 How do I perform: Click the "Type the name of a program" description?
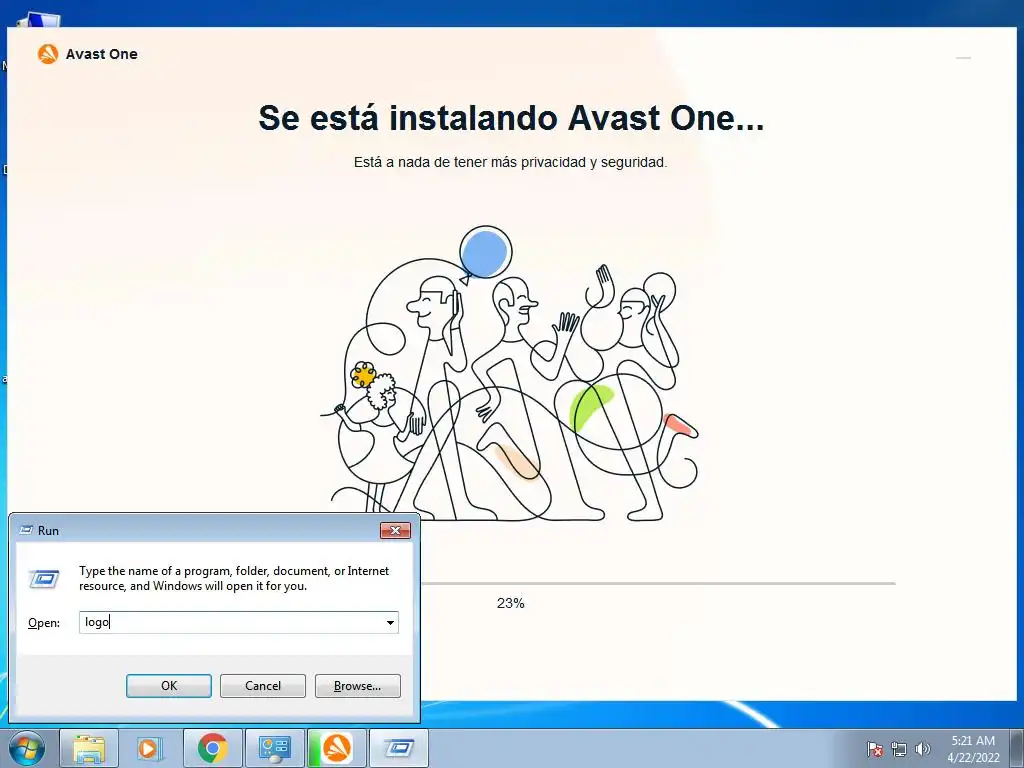(x=234, y=578)
